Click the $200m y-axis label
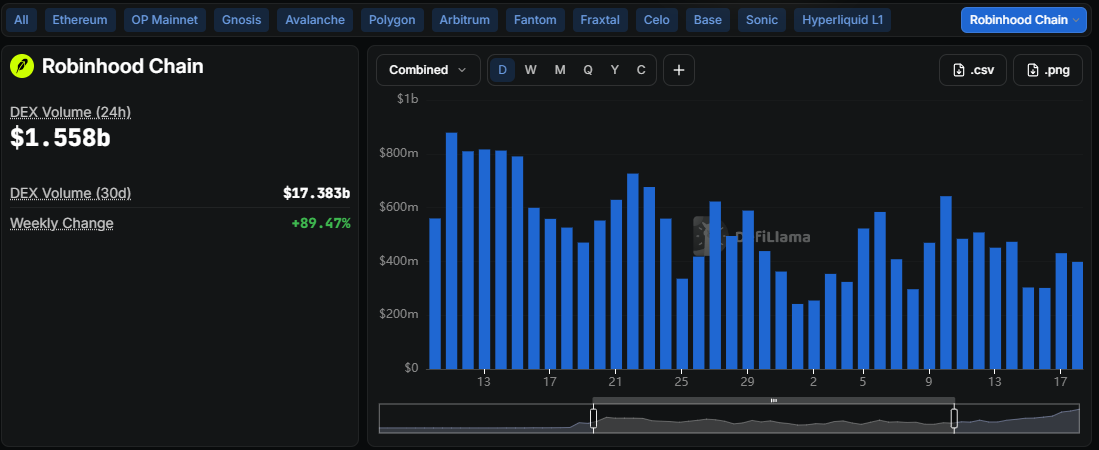 click(x=399, y=315)
